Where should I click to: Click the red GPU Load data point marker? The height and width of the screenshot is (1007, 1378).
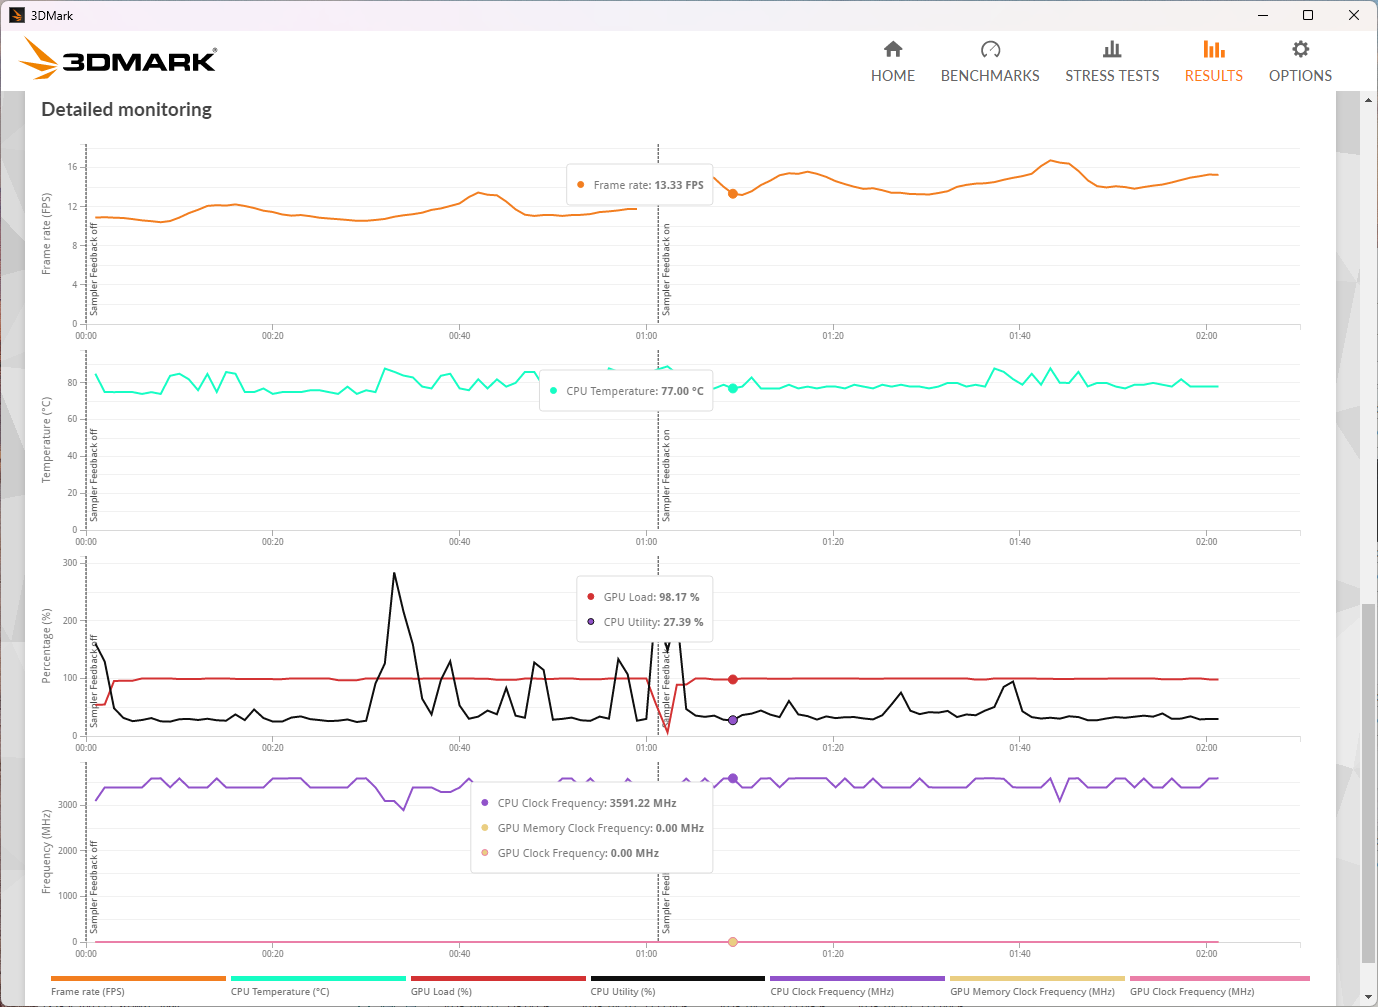(733, 679)
